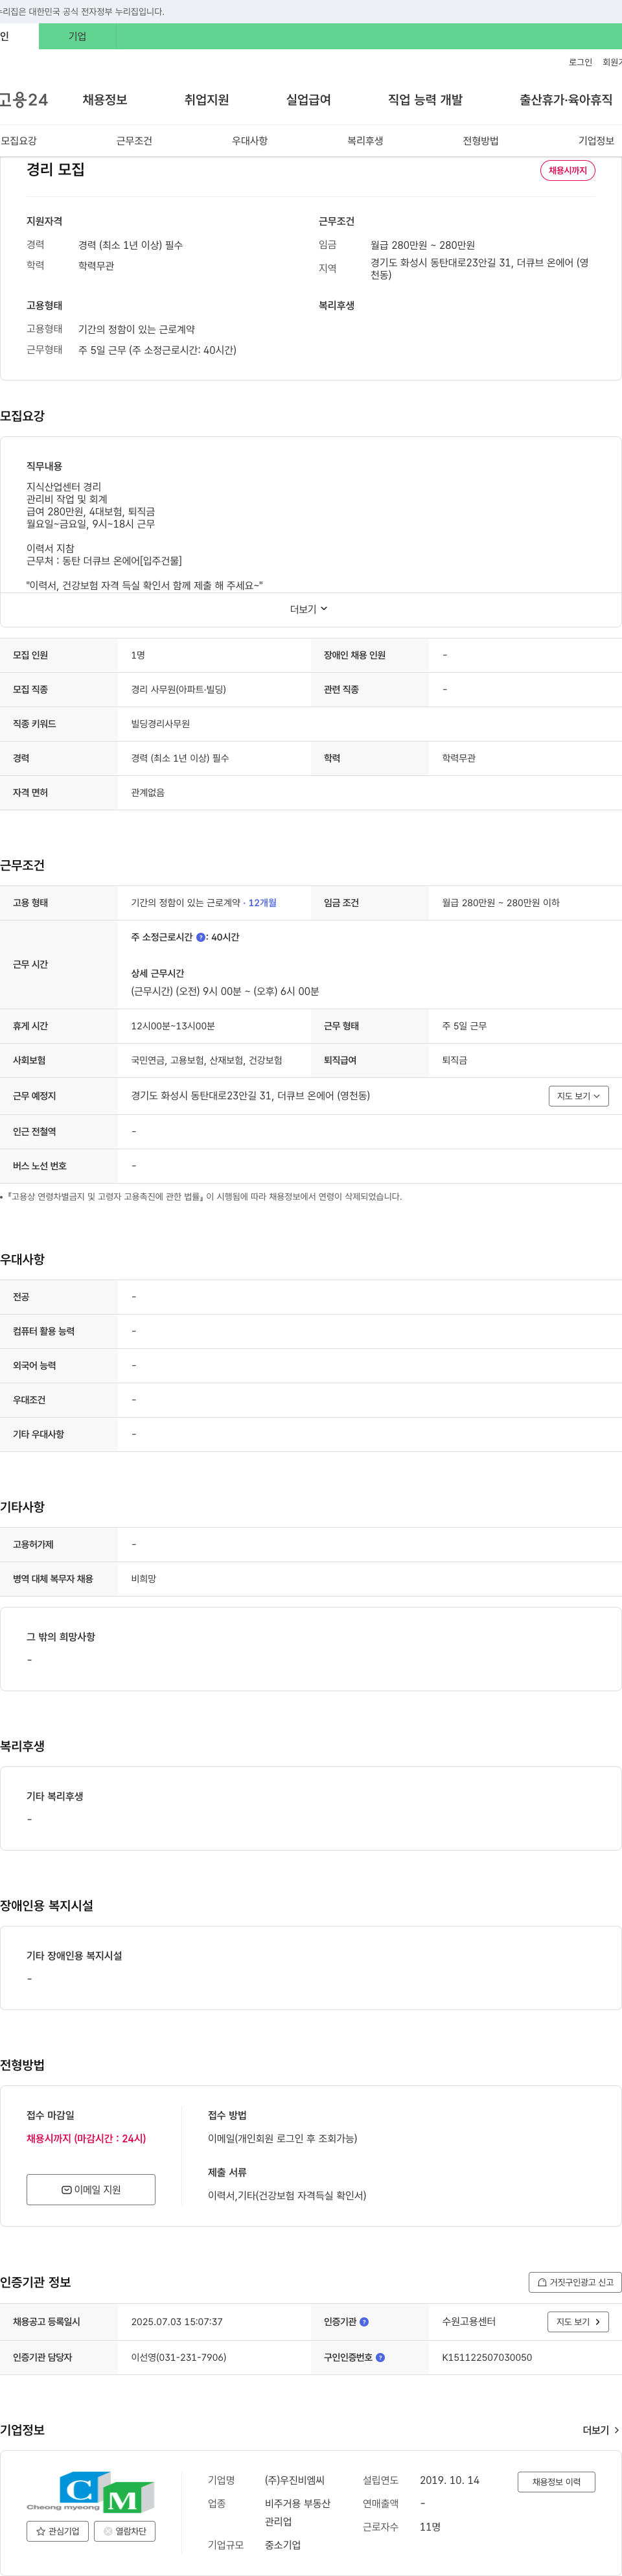Click the 2025.07.03 15:07:37 registration date
This screenshot has width=622, height=2576.
pos(177,2322)
